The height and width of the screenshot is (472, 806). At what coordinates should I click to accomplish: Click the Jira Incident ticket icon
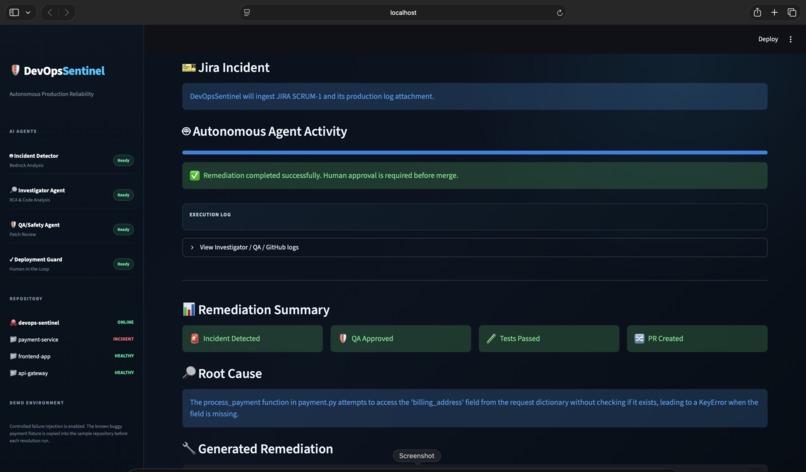point(189,67)
